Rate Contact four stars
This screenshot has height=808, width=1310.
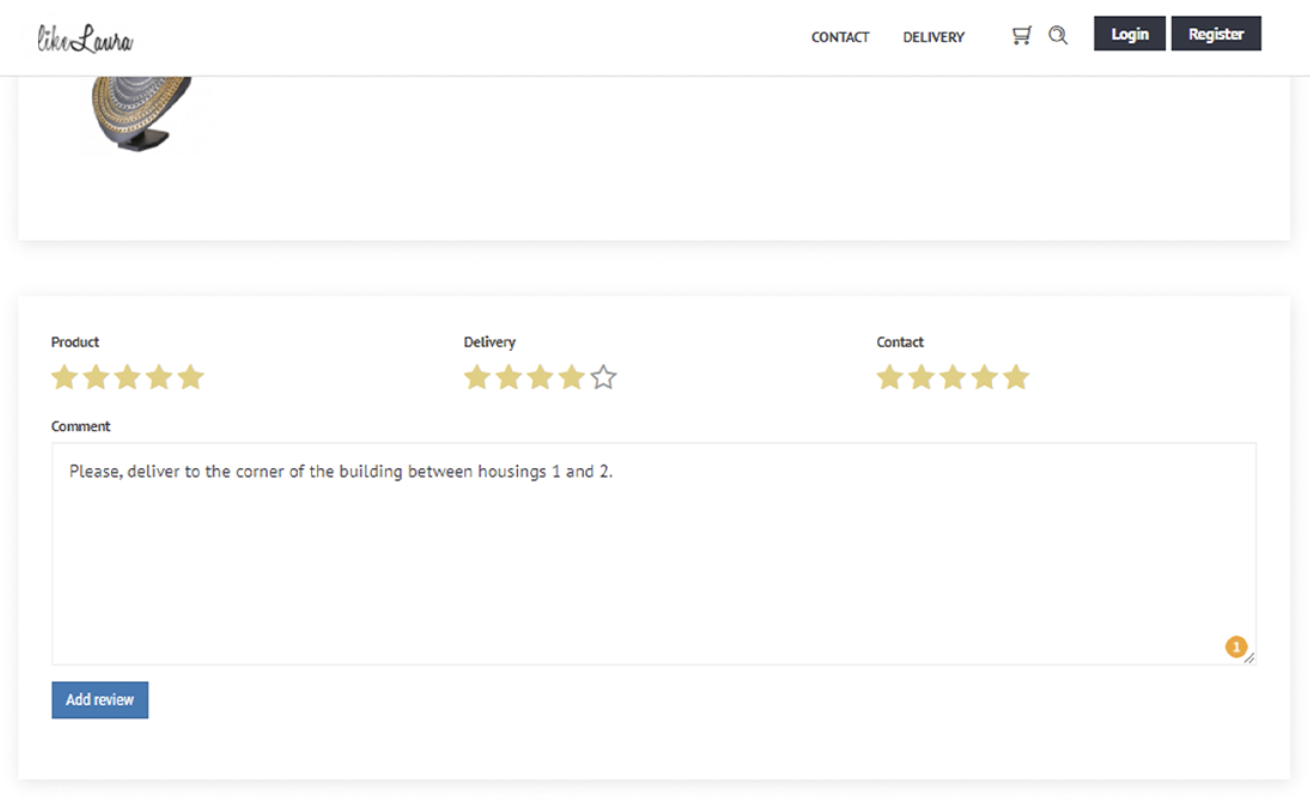984,377
